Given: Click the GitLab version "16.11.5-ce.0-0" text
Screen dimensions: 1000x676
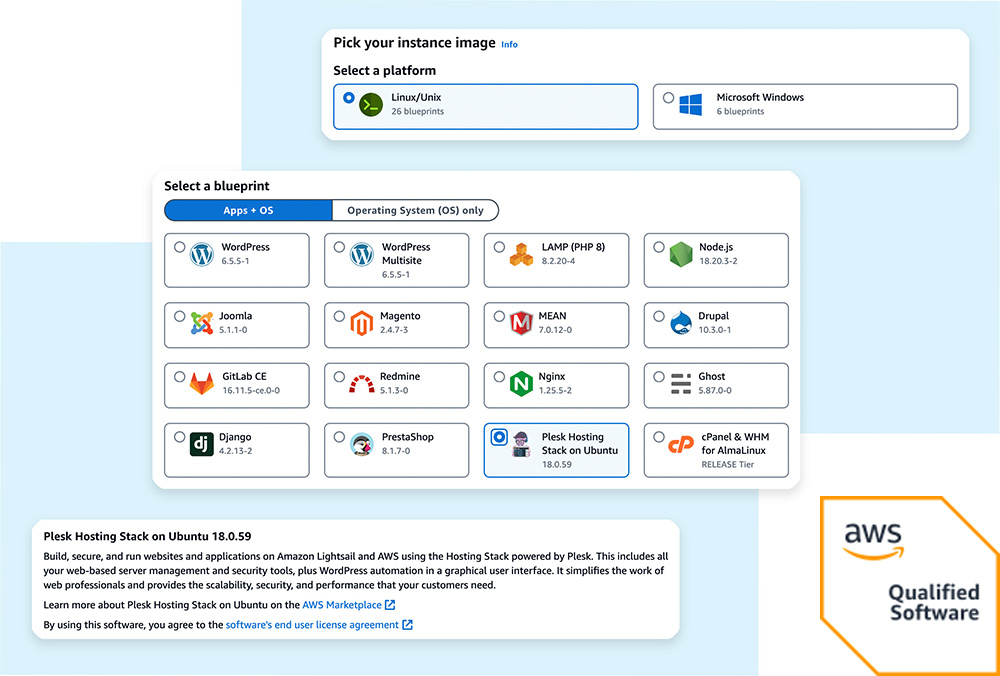Looking at the screenshot, I should (x=251, y=390).
